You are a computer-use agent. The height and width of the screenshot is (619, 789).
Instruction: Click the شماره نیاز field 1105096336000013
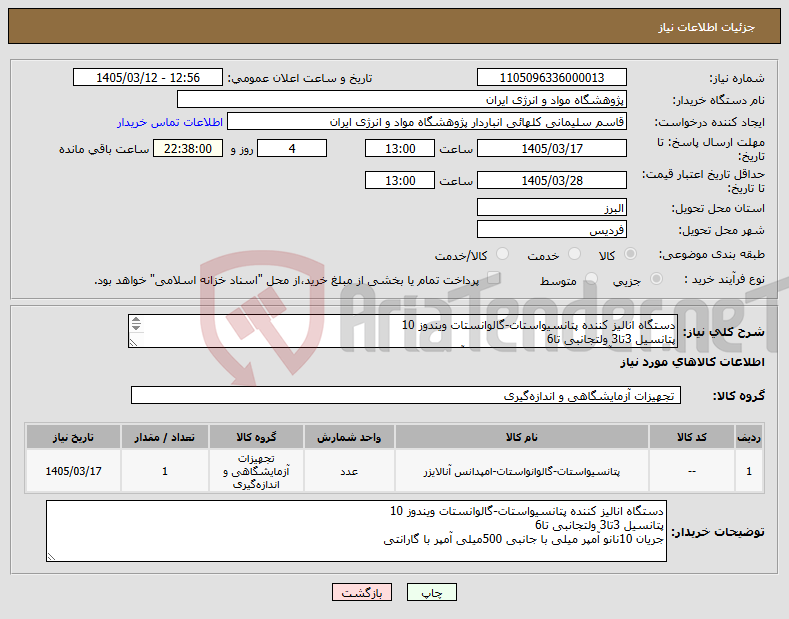coord(551,78)
